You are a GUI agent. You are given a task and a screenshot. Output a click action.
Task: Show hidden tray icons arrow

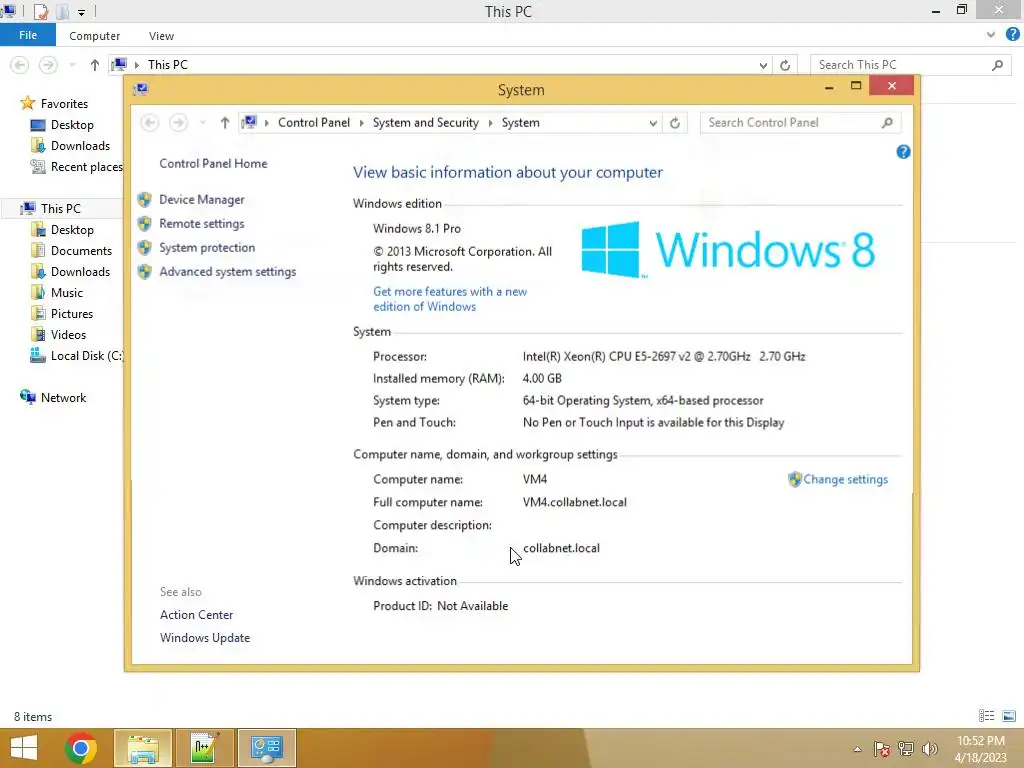pyautogui.click(x=857, y=749)
